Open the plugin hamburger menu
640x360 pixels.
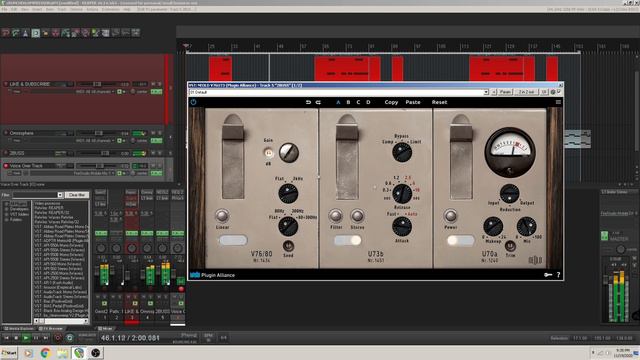[x=558, y=102]
